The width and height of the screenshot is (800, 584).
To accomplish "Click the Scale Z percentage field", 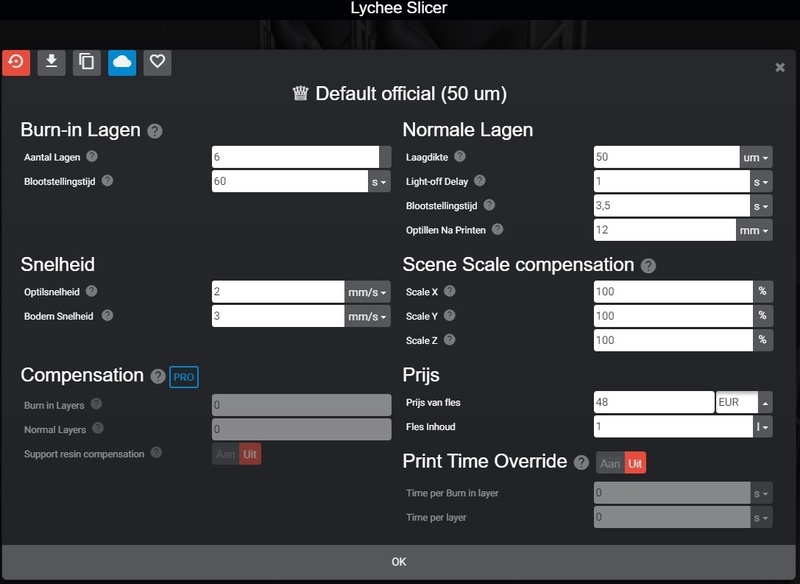I will (x=673, y=340).
